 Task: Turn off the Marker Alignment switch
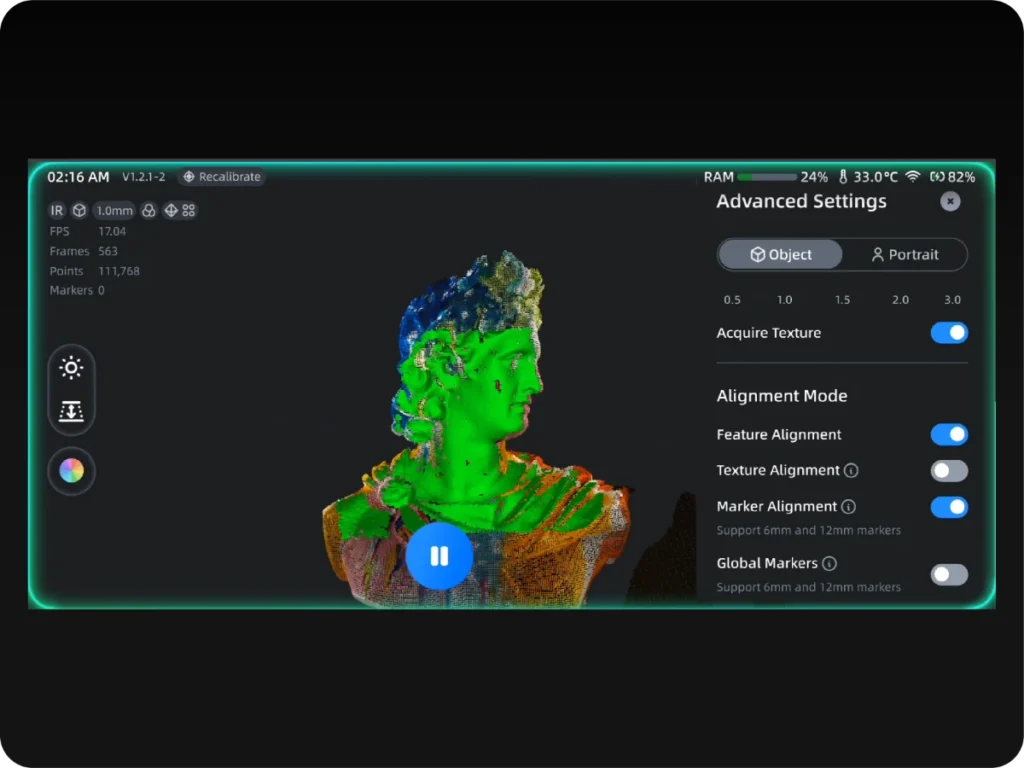coord(949,507)
